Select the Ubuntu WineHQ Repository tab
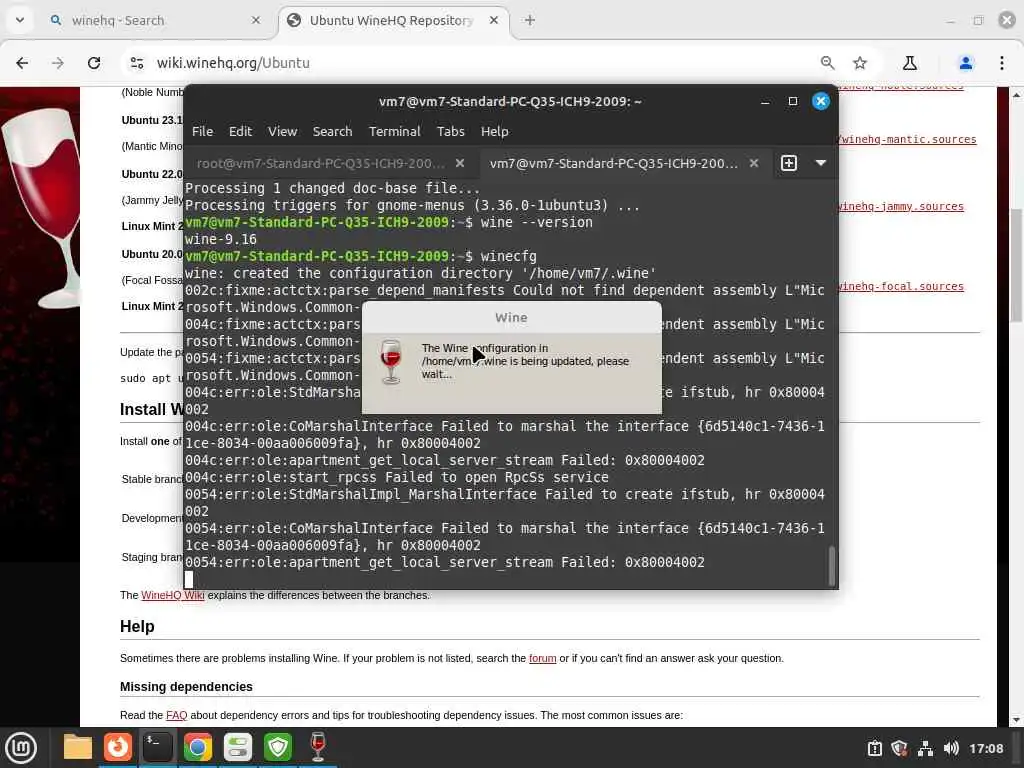 click(x=394, y=20)
